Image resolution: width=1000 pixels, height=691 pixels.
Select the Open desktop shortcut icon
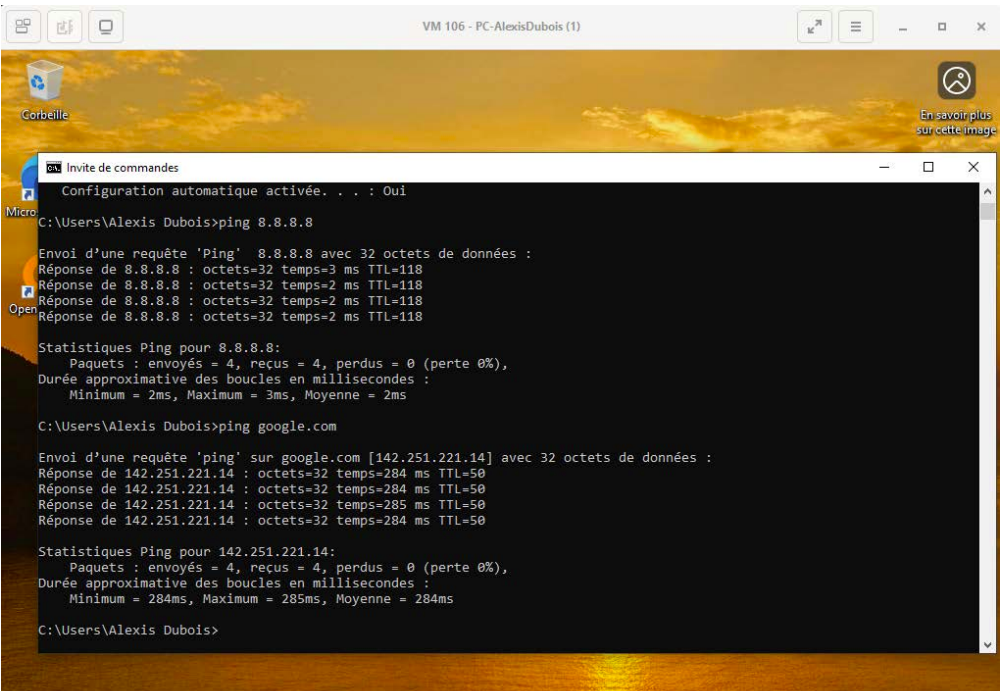pos(23,285)
